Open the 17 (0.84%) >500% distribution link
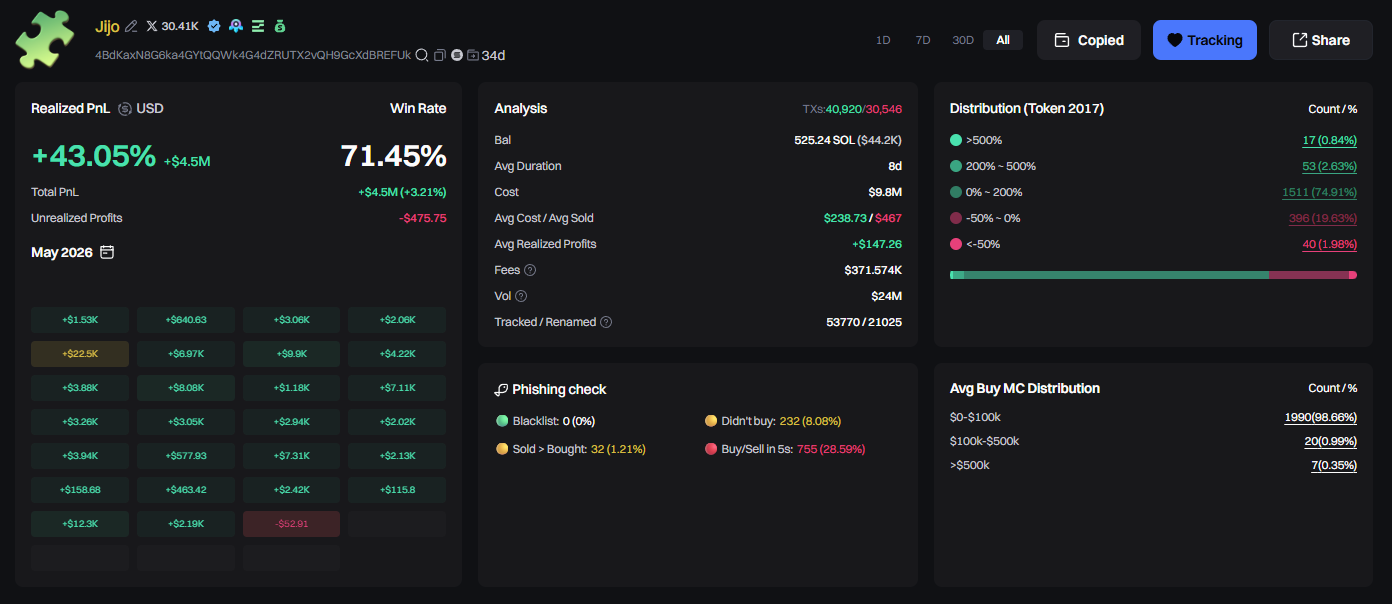 (x=1329, y=140)
